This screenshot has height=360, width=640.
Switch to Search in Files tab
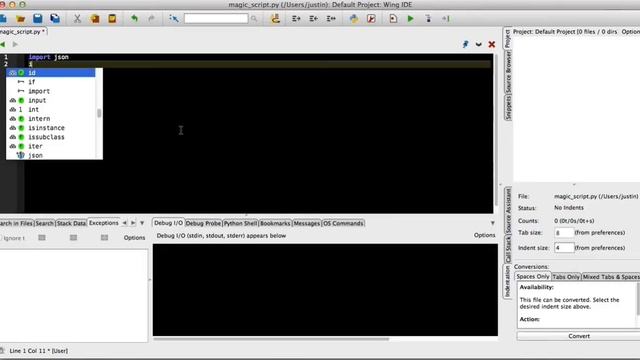point(16,223)
